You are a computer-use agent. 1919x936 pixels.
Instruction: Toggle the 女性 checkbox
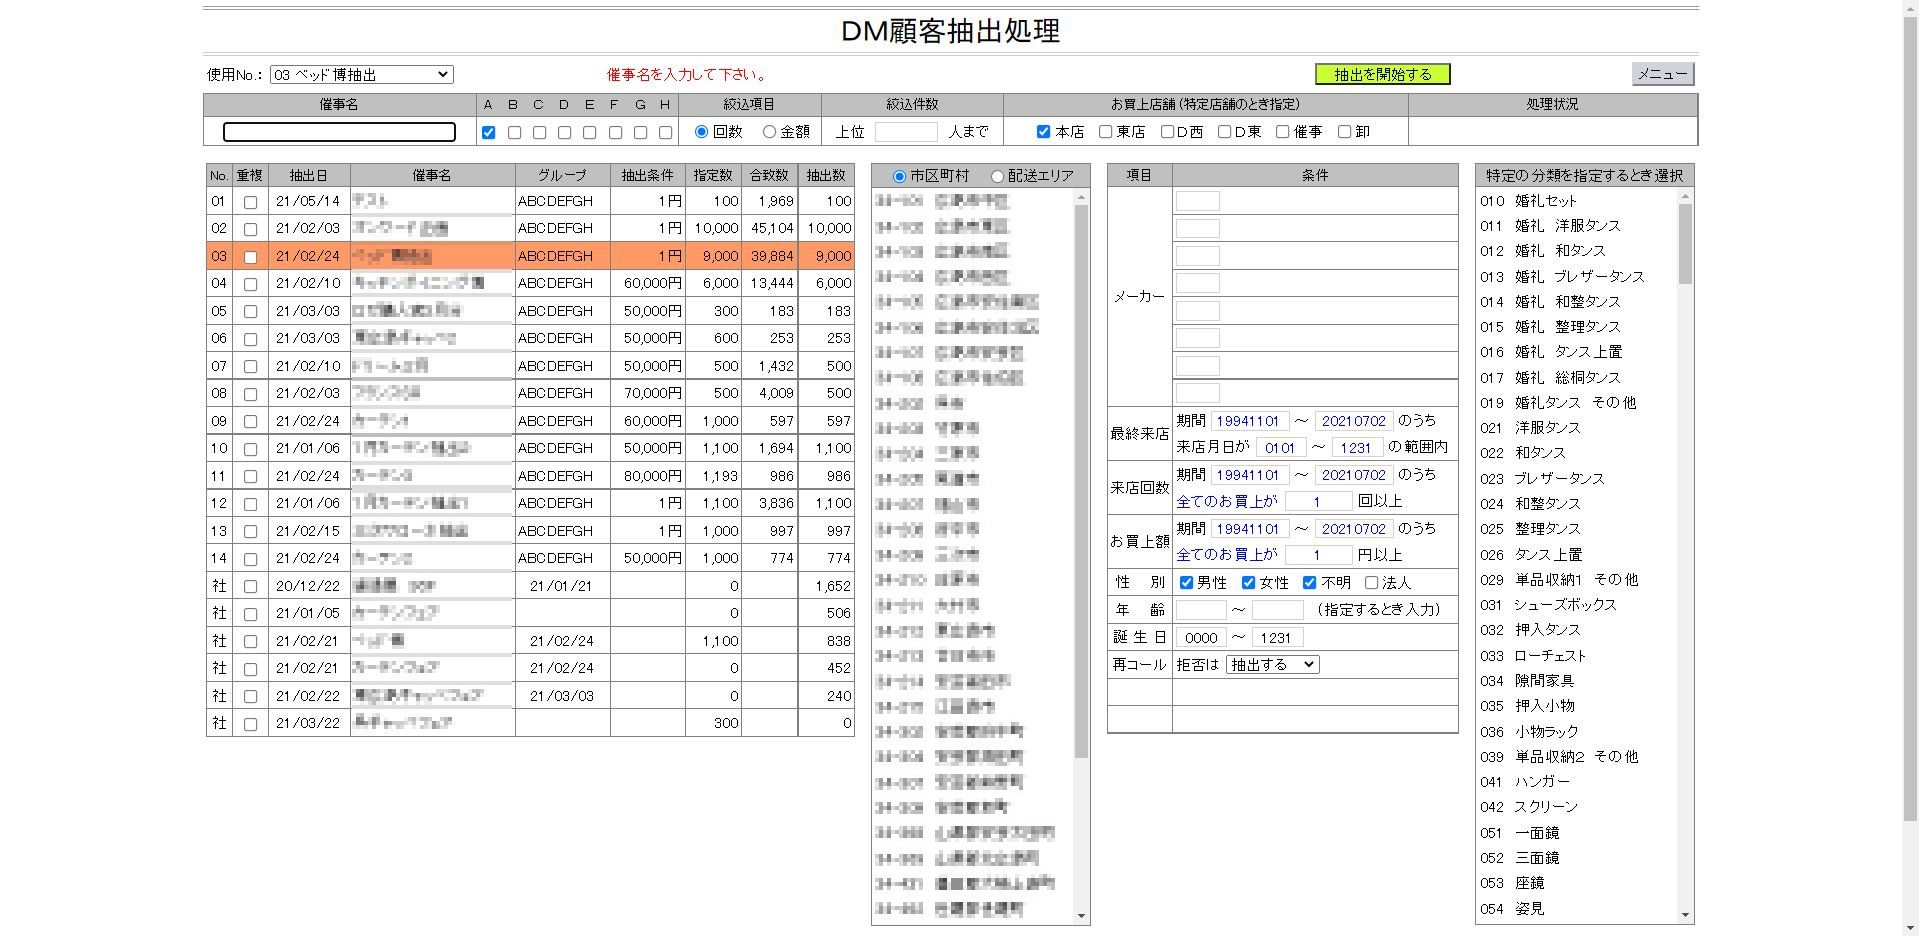coord(1248,582)
